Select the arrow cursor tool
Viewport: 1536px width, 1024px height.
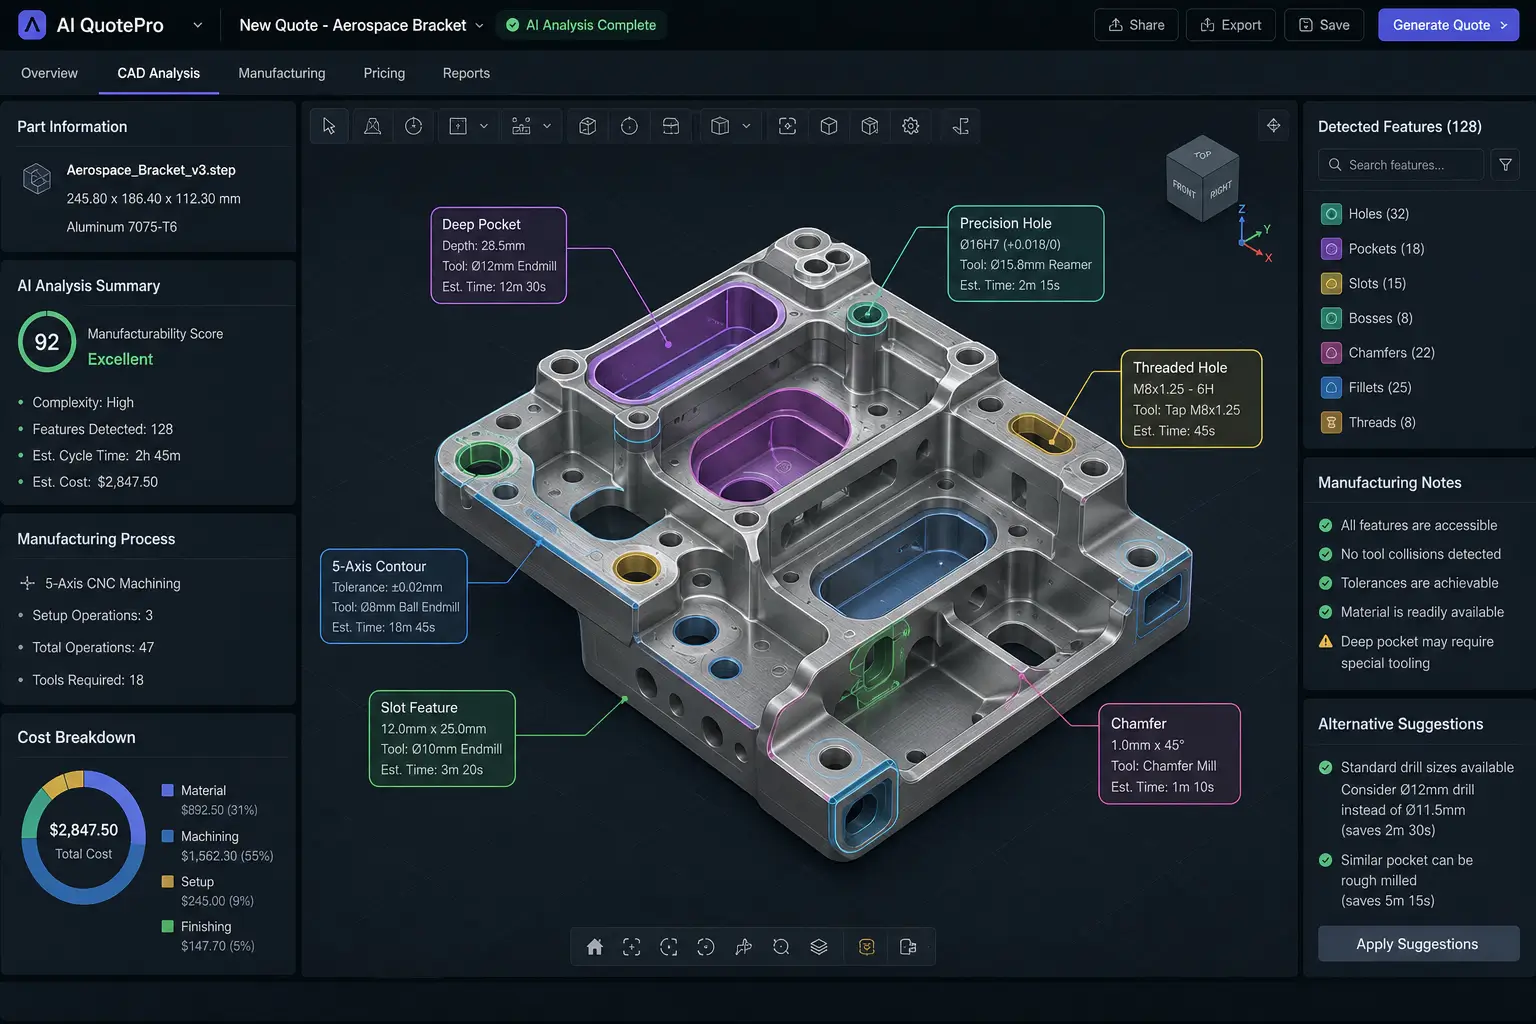329,126
